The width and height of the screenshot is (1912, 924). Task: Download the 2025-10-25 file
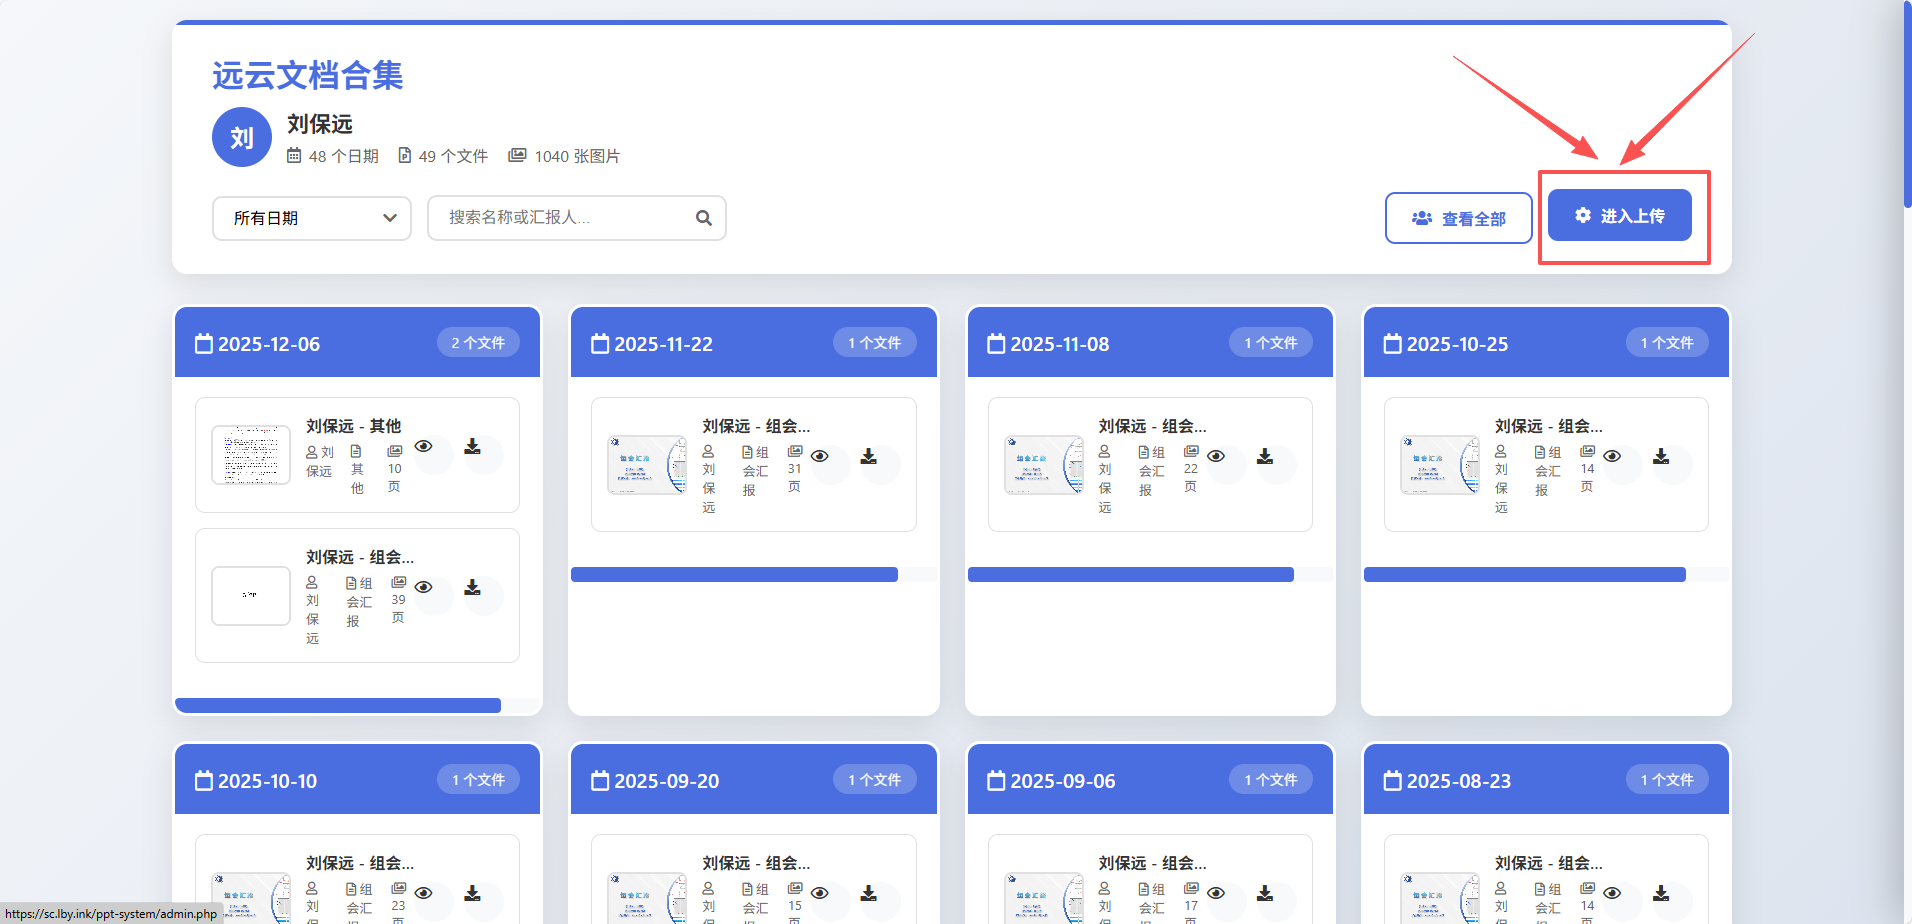pyautogui.click(x=1661, y=456)
